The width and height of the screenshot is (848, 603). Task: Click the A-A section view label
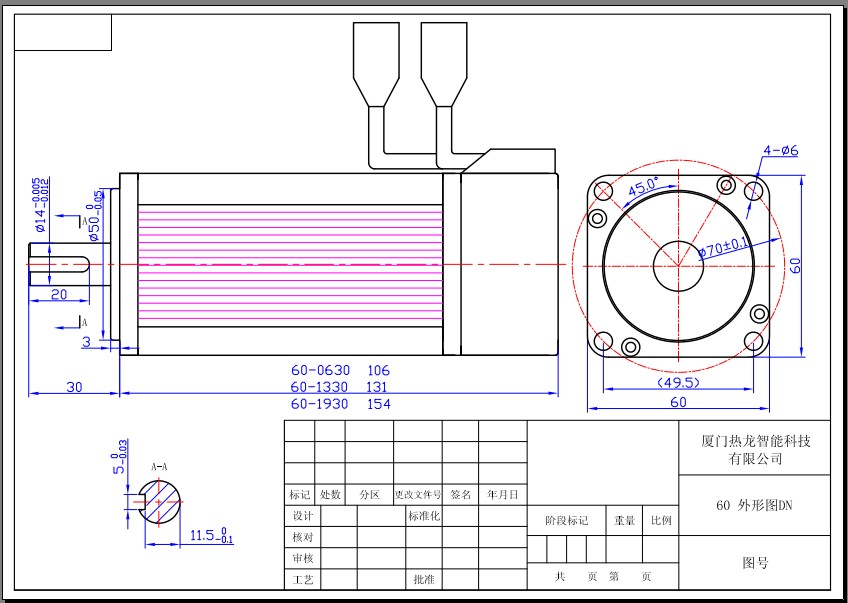click(x=159, y=467)
